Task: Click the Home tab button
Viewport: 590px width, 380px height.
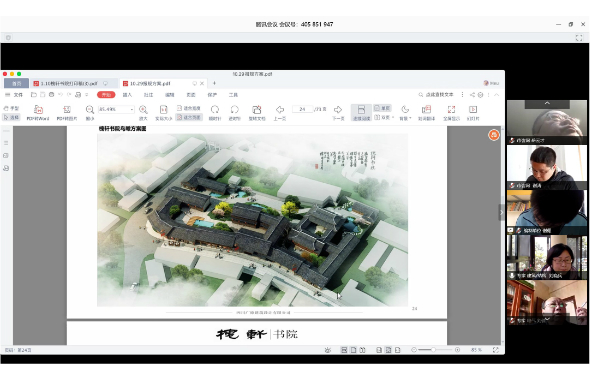Action: tap(16, 84)
